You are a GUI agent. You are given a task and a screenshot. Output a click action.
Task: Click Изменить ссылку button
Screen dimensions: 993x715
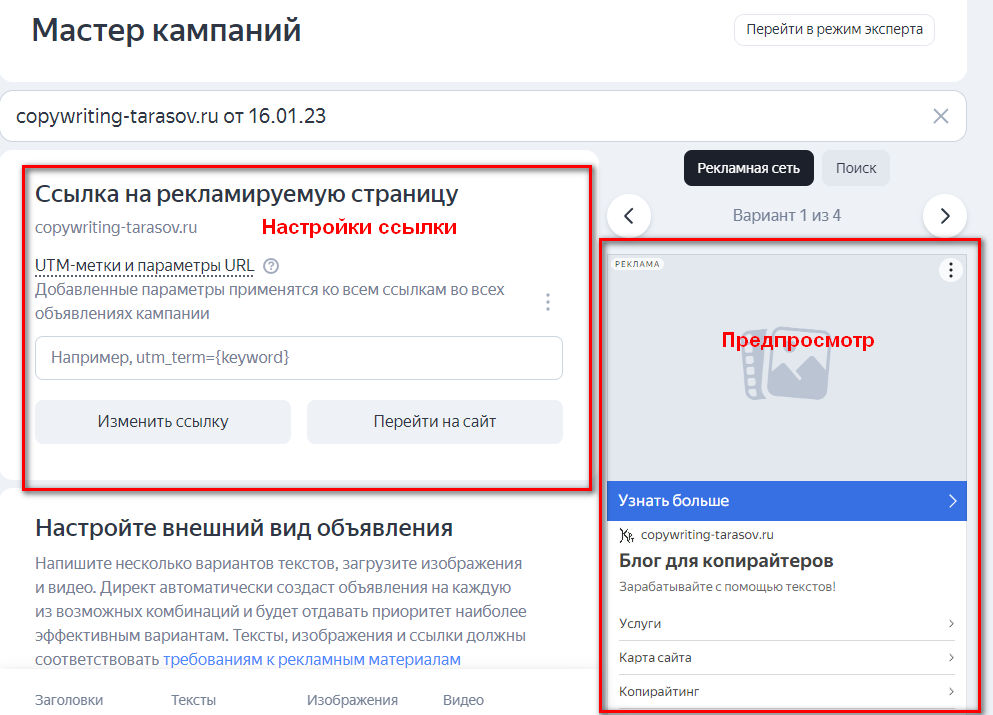click(163, 422)
